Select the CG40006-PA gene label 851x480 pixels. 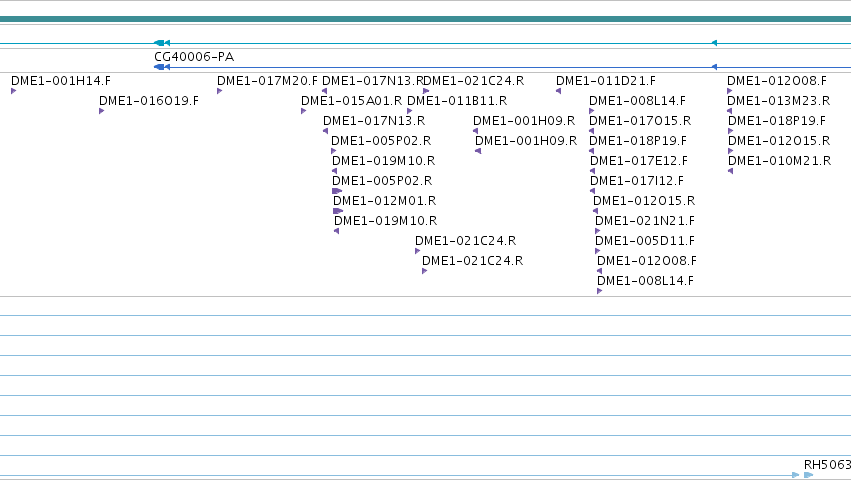click(x=194, y=57)
